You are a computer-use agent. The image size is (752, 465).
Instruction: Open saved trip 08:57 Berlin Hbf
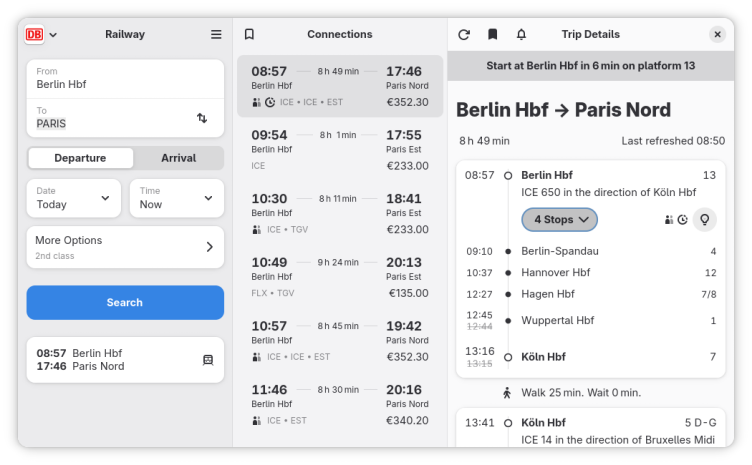pyautogui.click(x=125, y=360)
